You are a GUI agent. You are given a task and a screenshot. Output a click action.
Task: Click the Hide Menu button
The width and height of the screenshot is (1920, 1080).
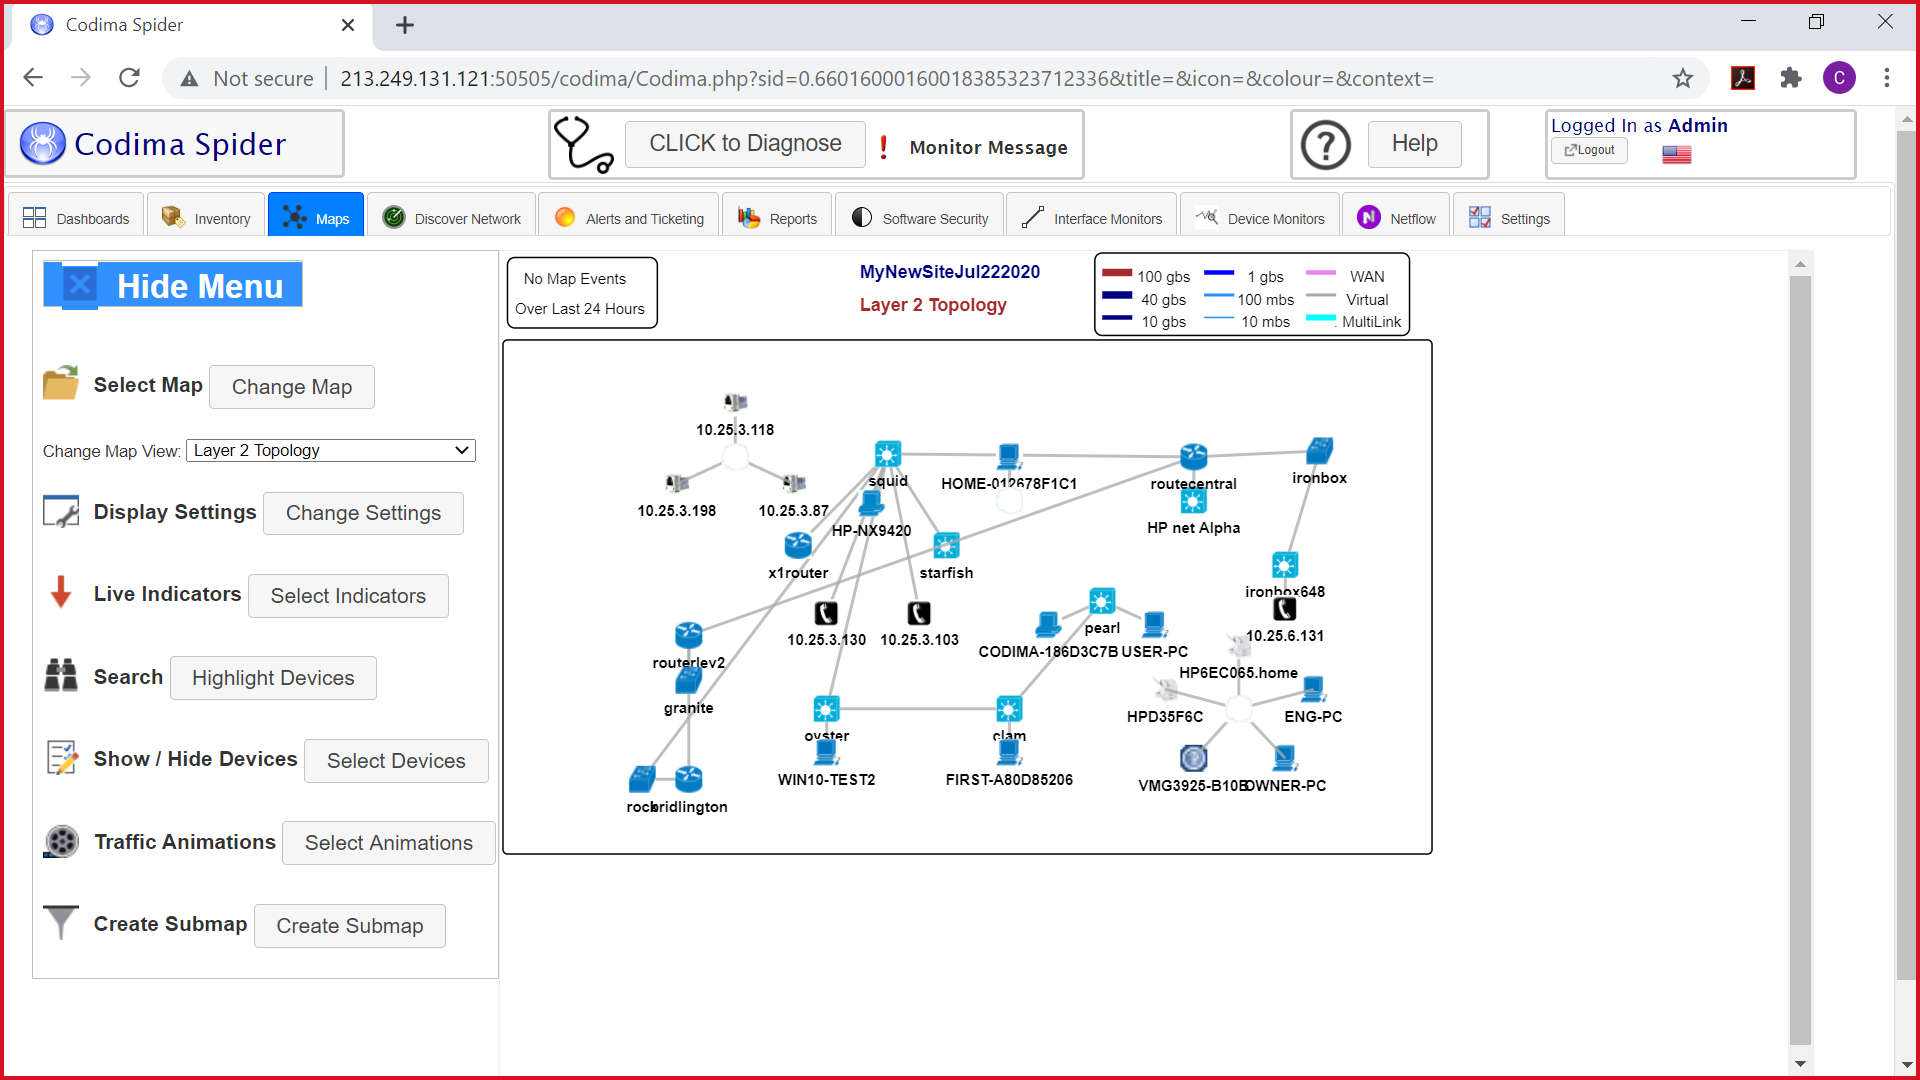point(172,286)
